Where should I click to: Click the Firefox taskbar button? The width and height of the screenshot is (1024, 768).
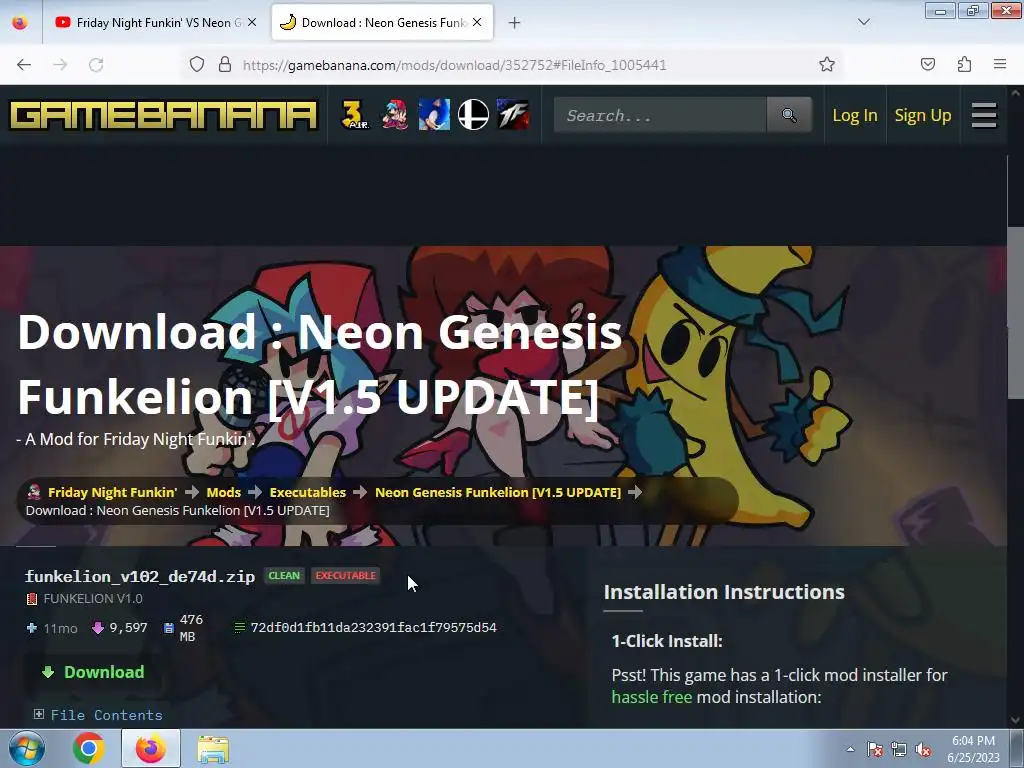151,748
